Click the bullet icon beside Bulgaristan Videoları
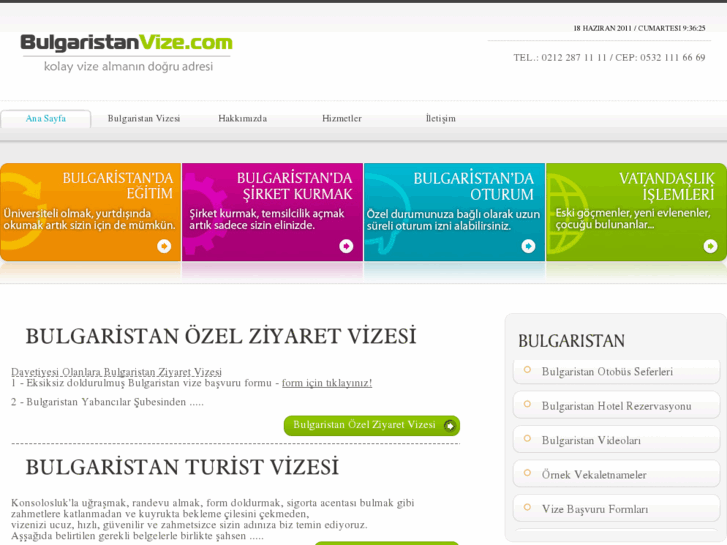The height and width of the screenshot is (545, 727). [x=527, y=438]
